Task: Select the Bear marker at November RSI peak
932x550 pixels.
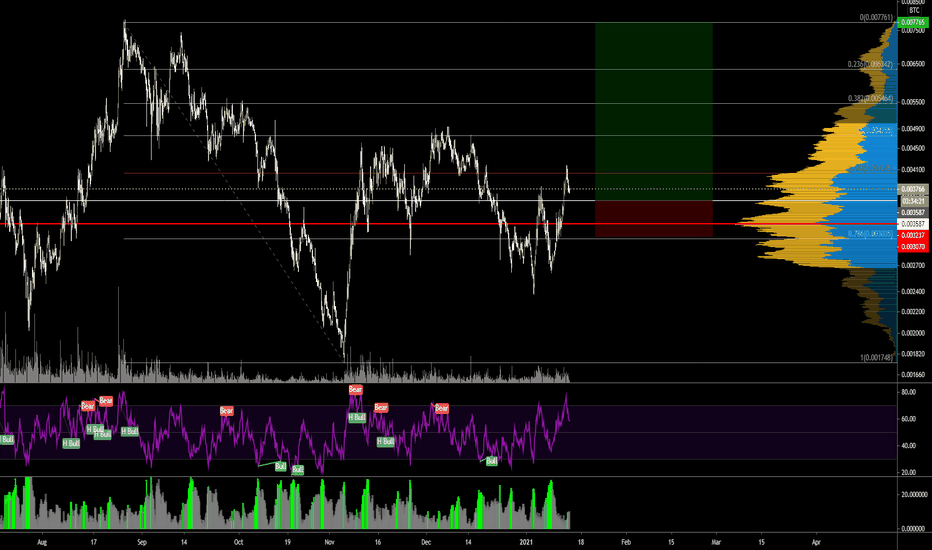Action: click(355, 389)
